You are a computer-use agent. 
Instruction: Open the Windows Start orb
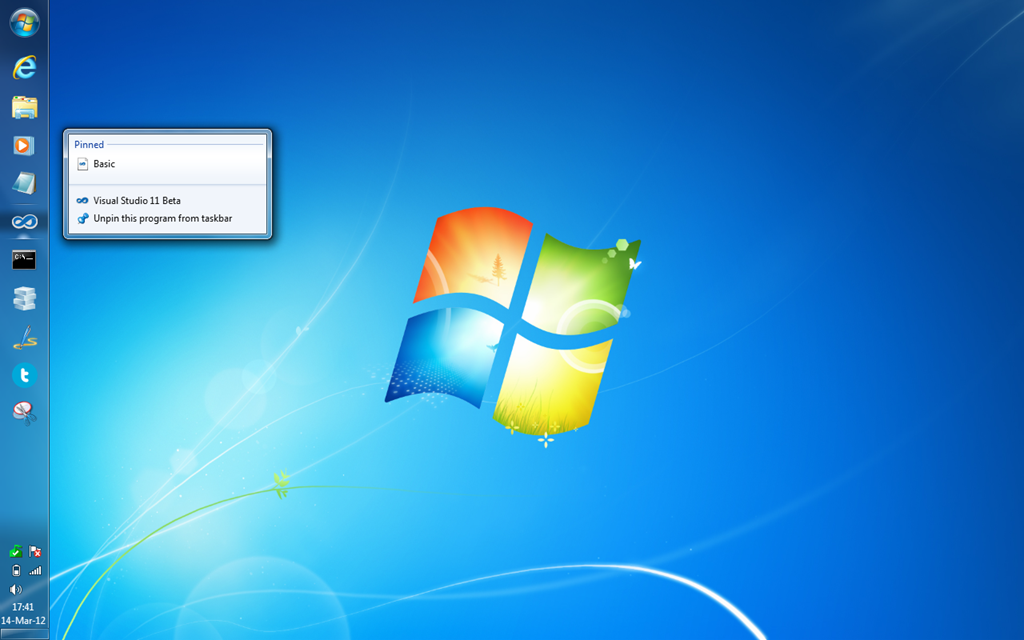click(x=24, y=23)
